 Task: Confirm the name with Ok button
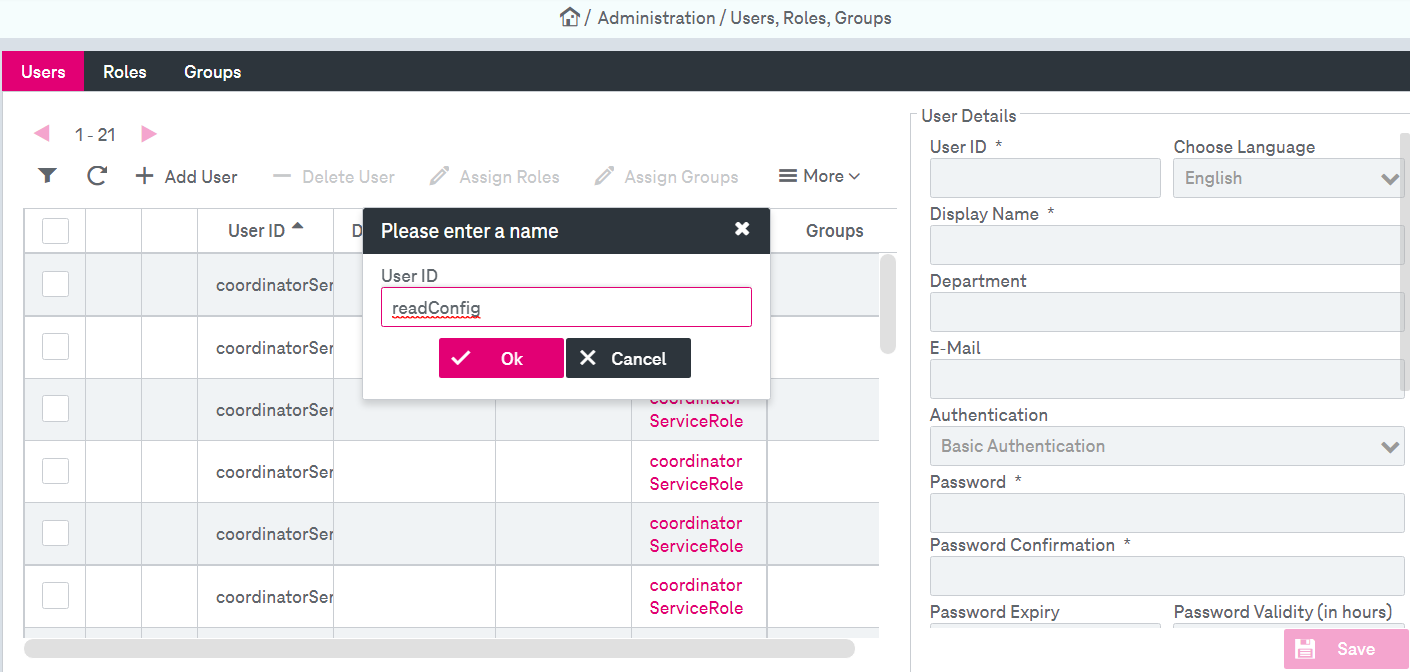coord(501,358)
